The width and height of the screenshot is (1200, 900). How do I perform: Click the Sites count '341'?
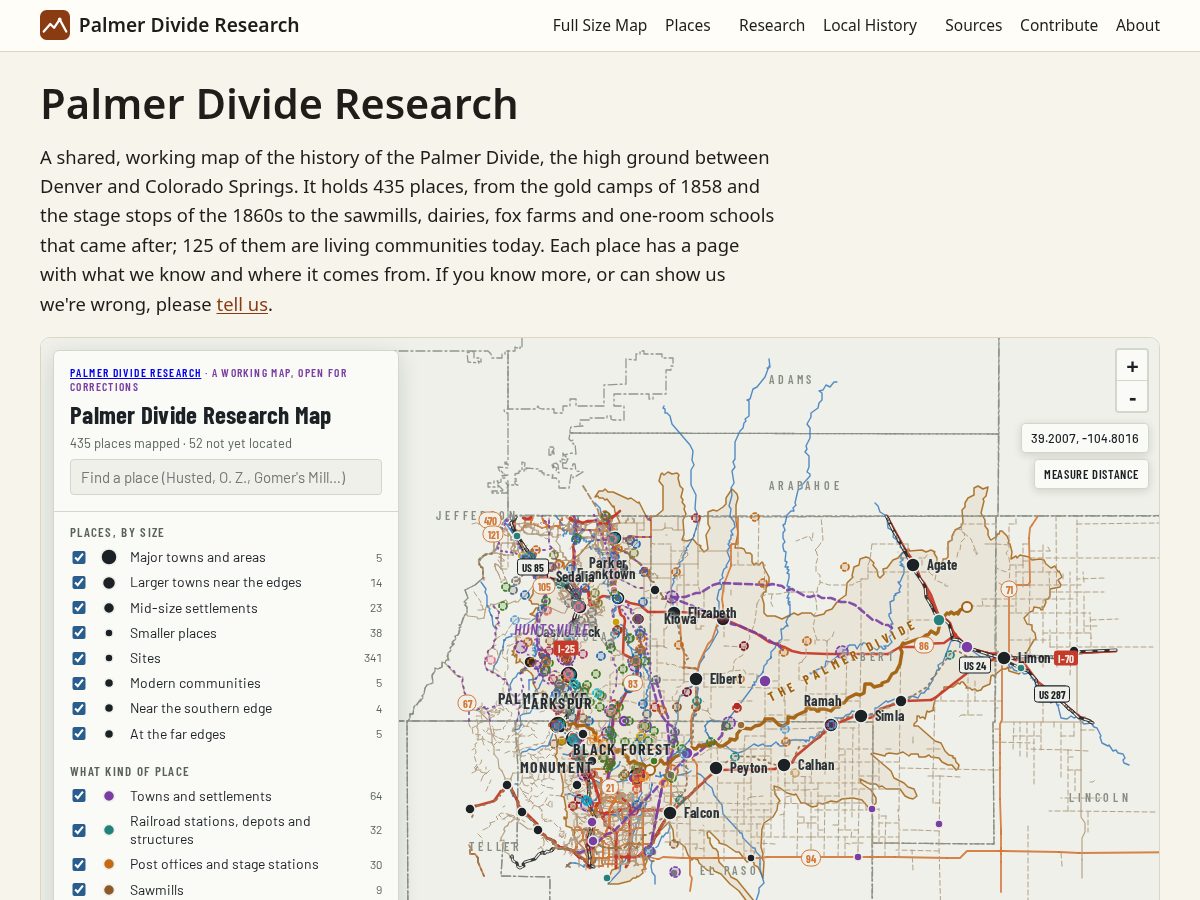pos(373,658)
